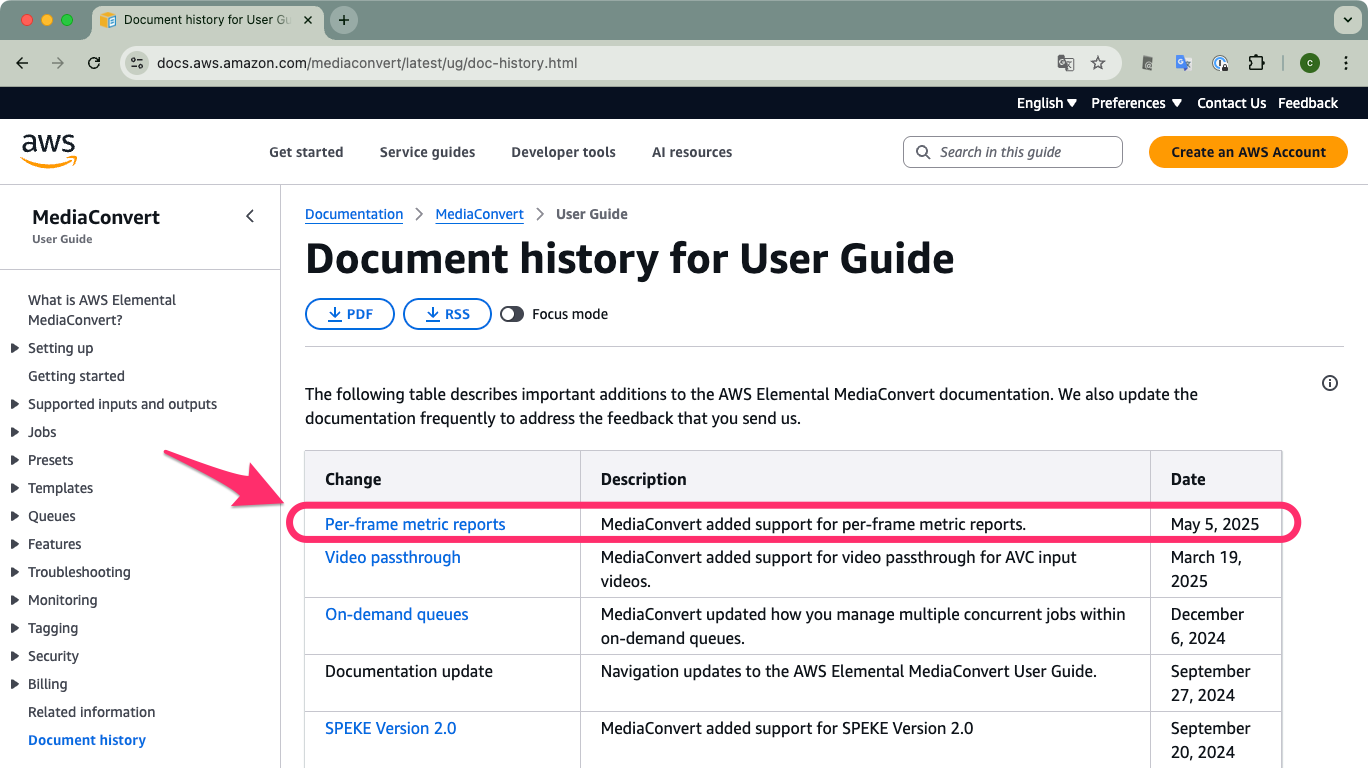The height and width of the screenshot is (768, 1368).
Task: Expand the Security section
Action: 14,656
